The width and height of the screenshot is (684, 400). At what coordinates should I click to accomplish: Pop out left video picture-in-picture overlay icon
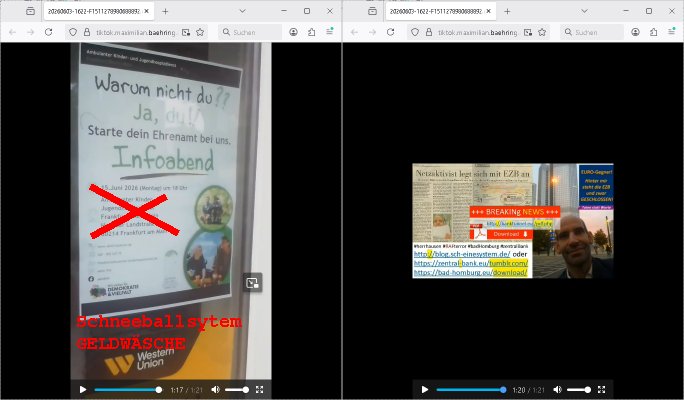tap(253, 283)
